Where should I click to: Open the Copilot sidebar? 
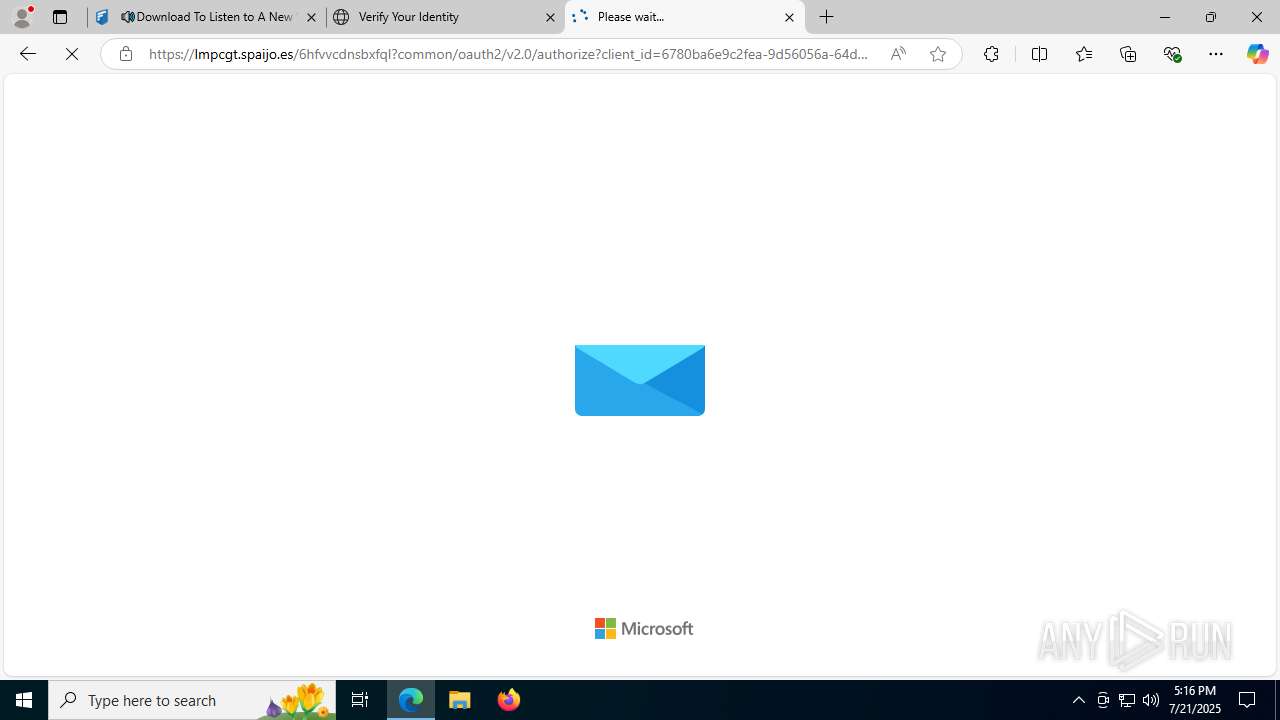pyautogui.click(x=1257, y=54)
